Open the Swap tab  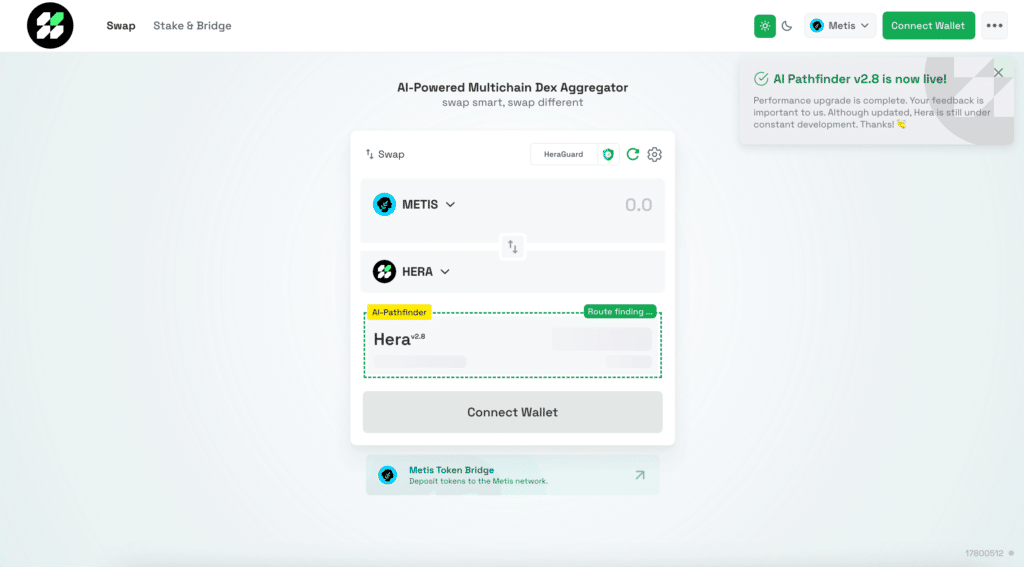point(121,25)
